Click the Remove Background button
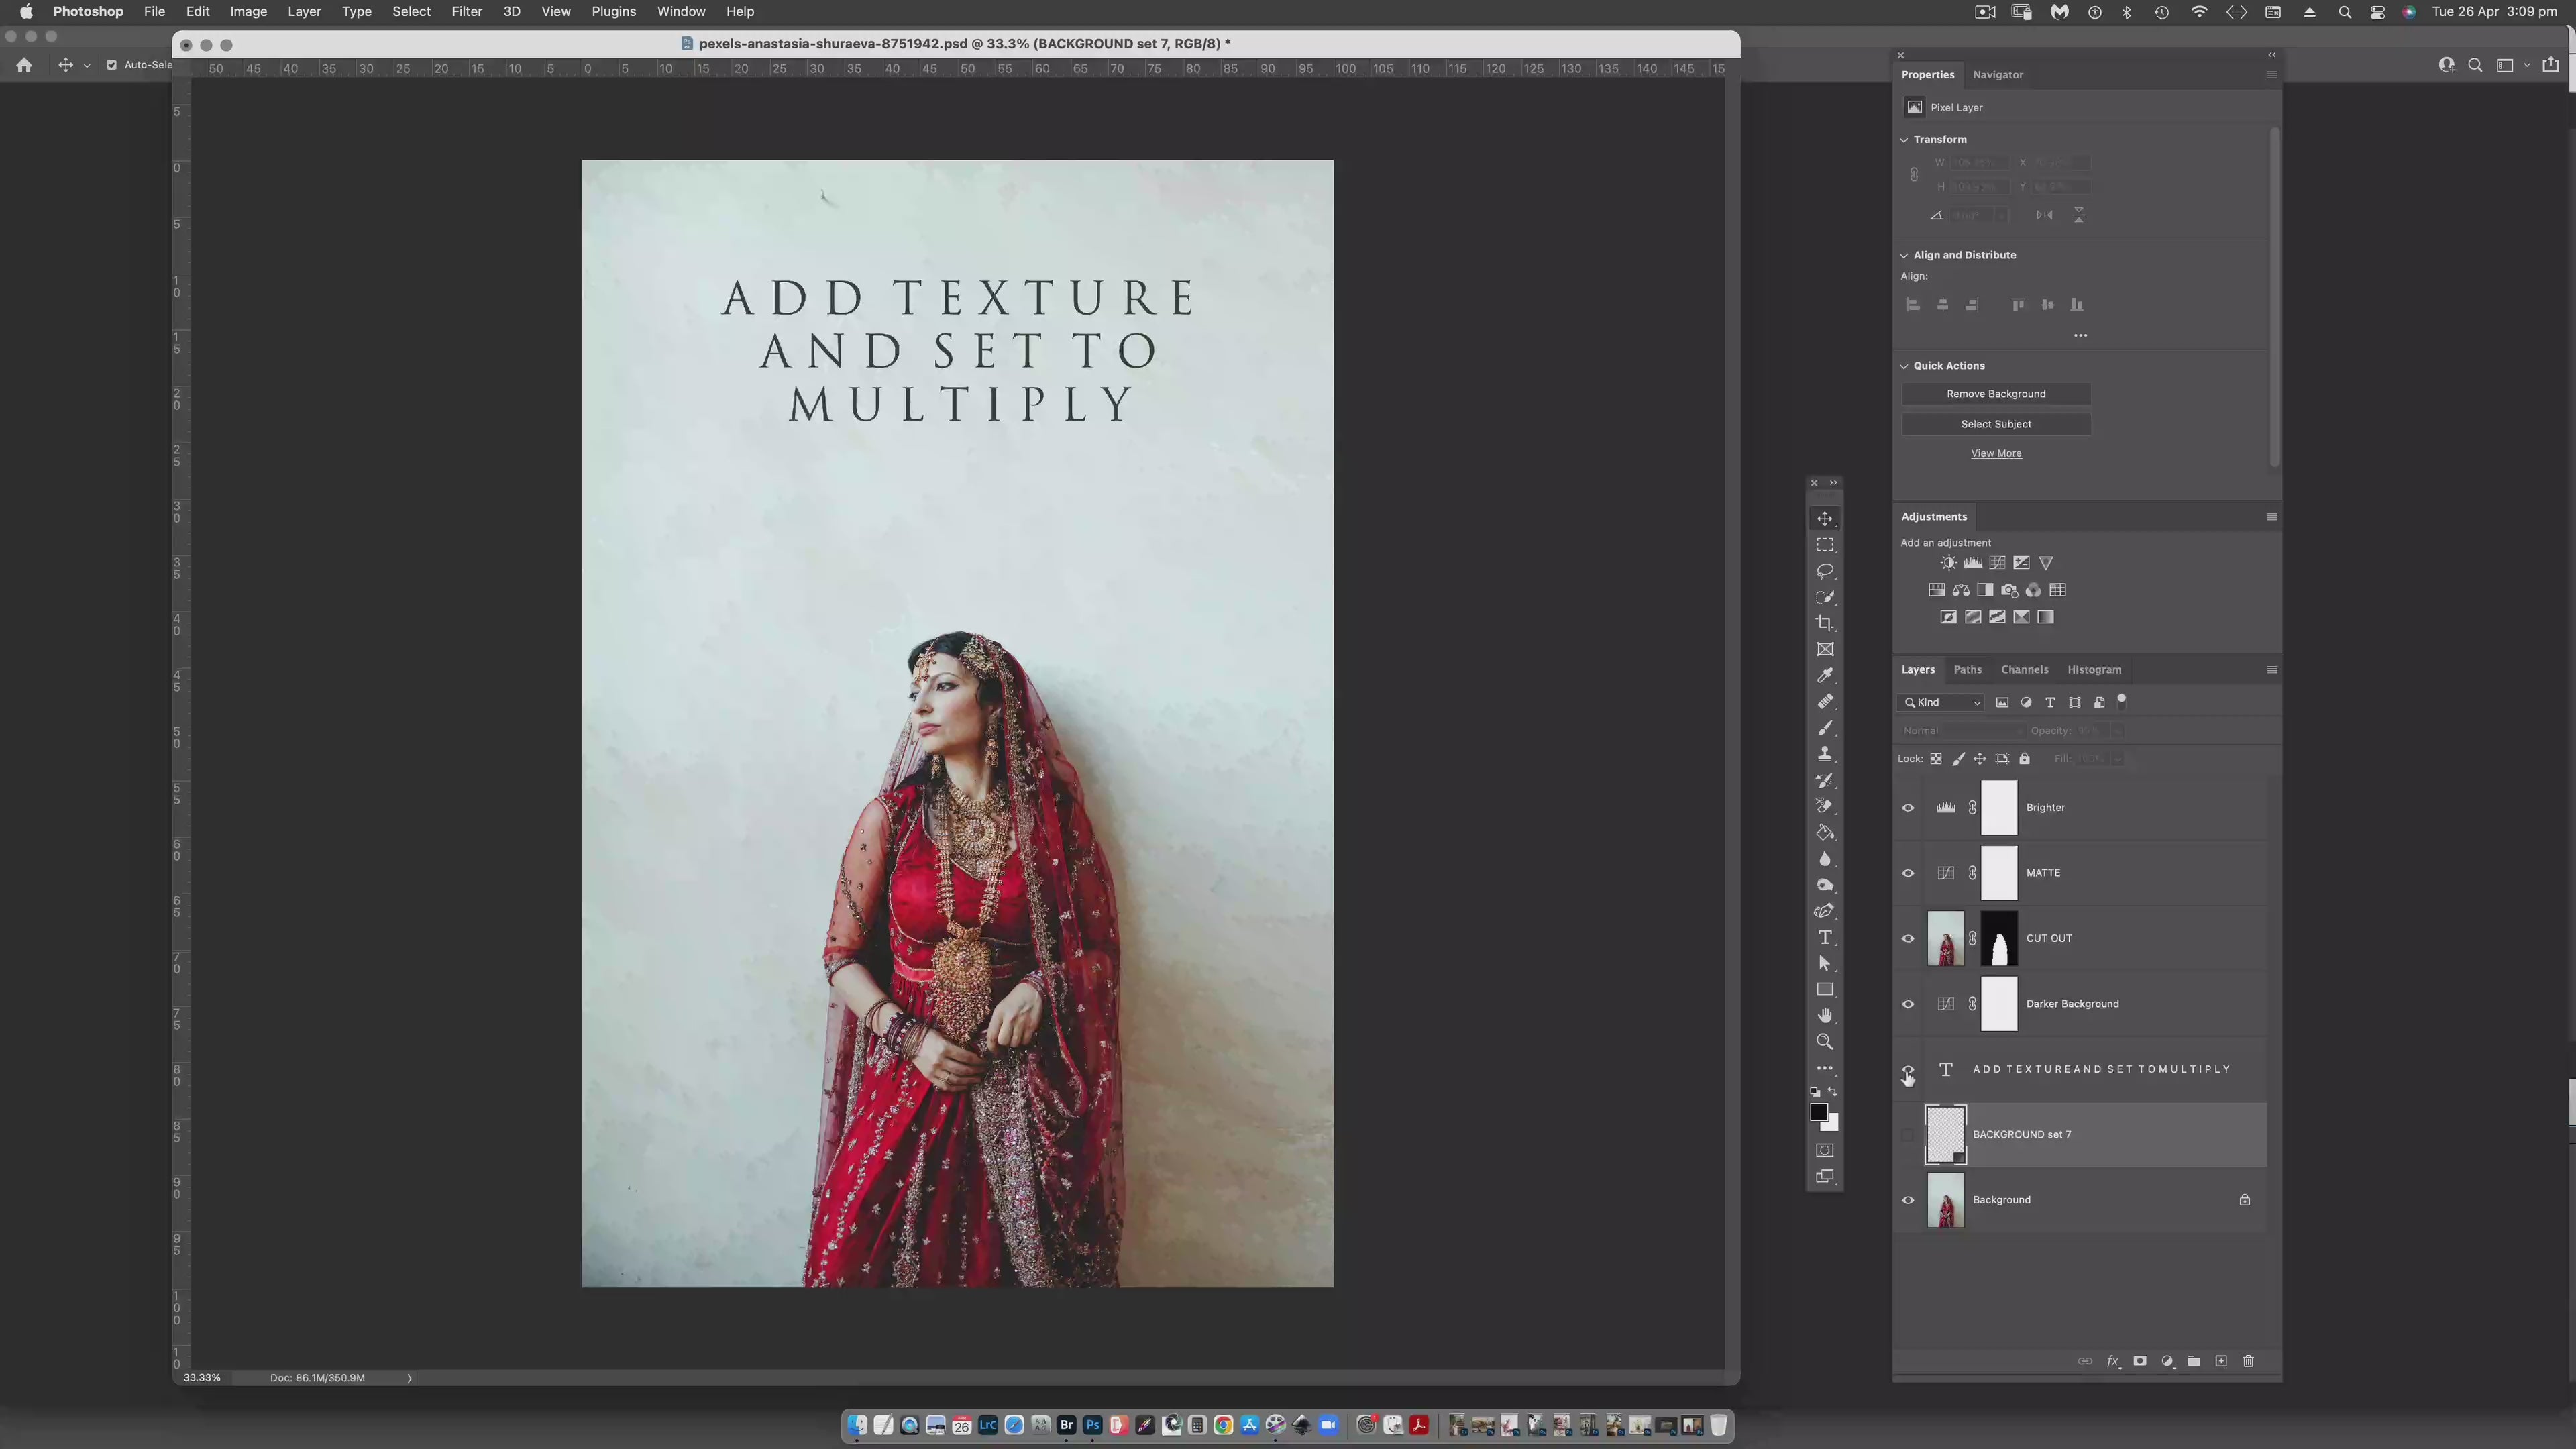 (x=1995, y=394)
